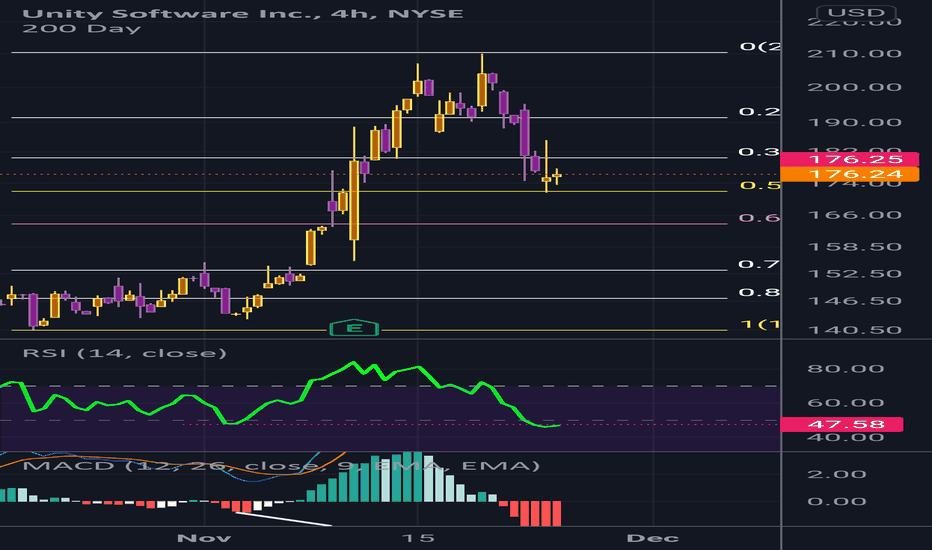
Task: Click the 146.50 price axis label
Action: point(854,301)
